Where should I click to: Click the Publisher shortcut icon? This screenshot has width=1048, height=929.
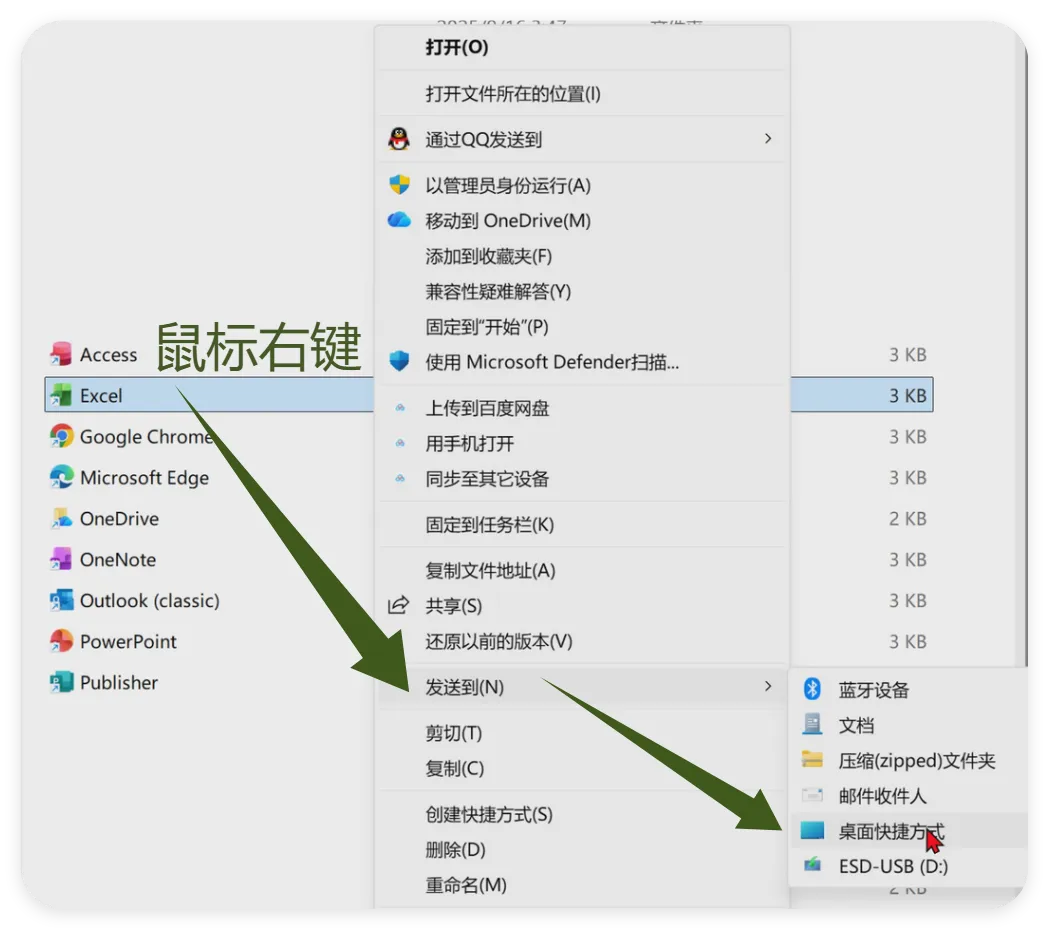click(61, 682)
